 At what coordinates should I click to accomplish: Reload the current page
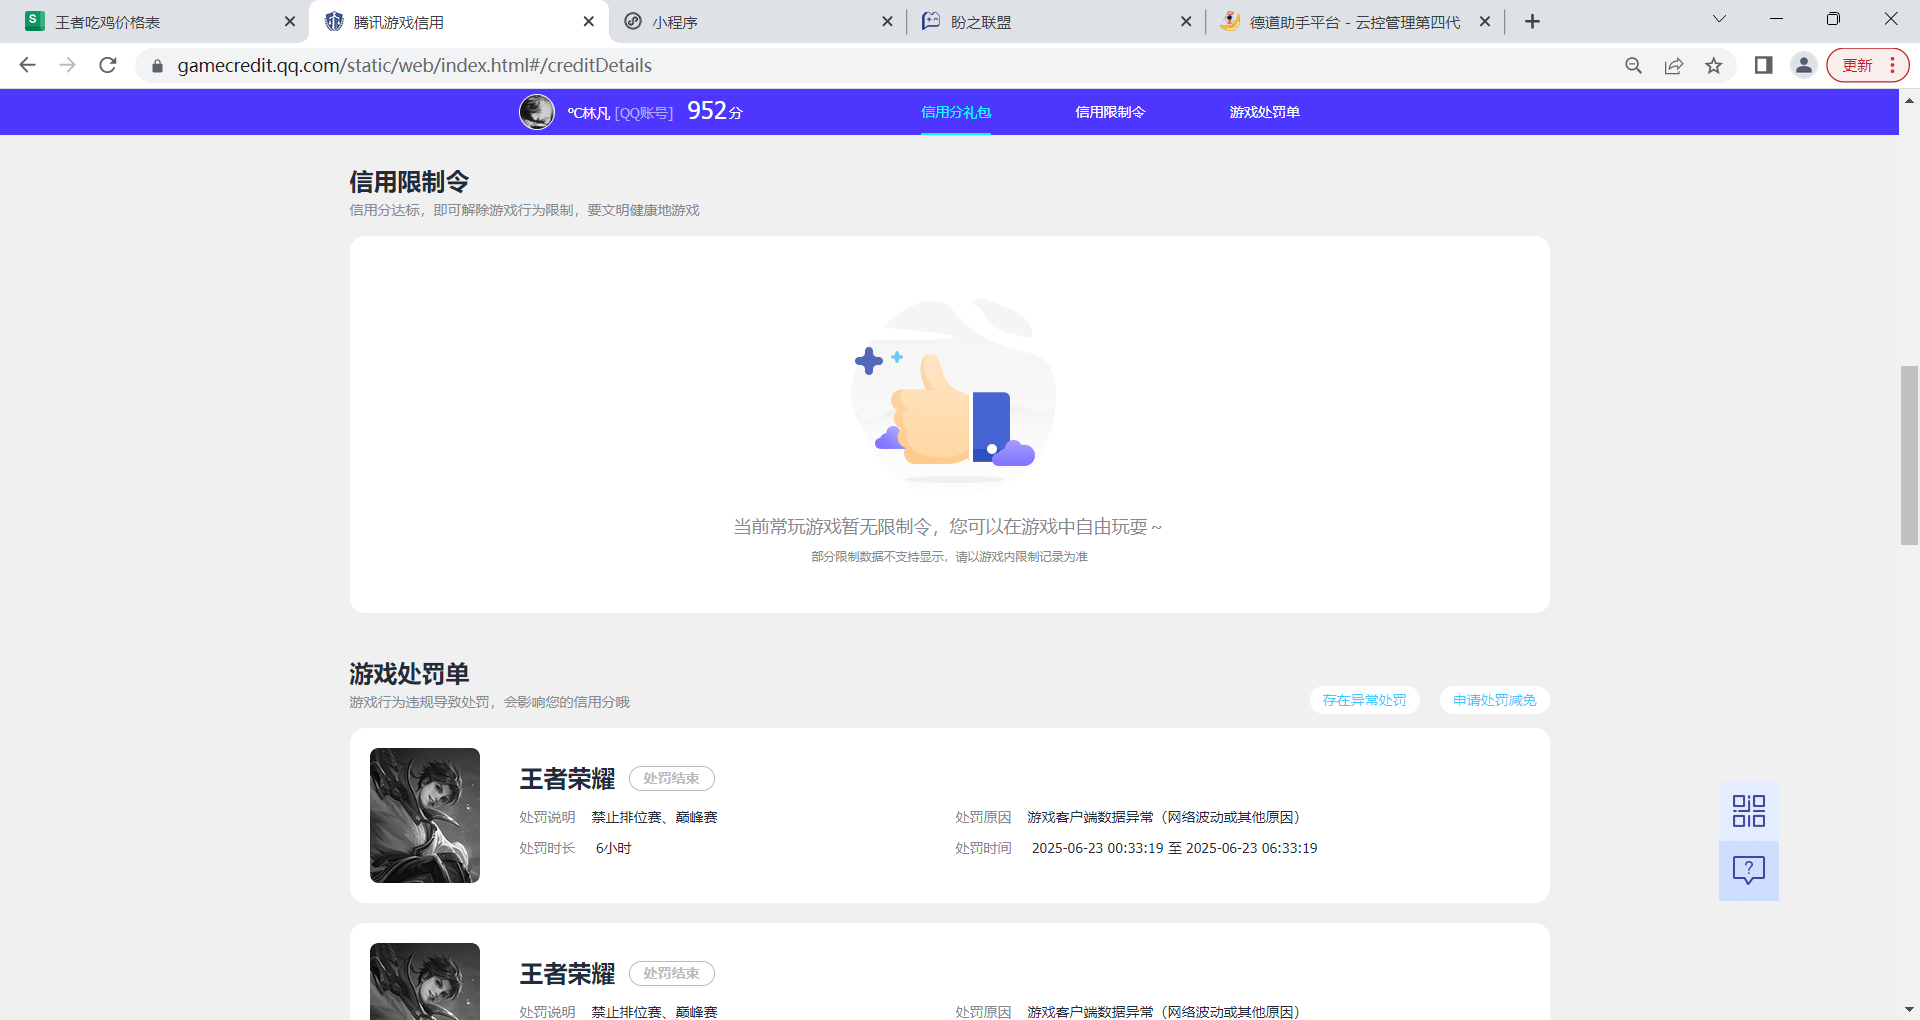tap(108, 65)
